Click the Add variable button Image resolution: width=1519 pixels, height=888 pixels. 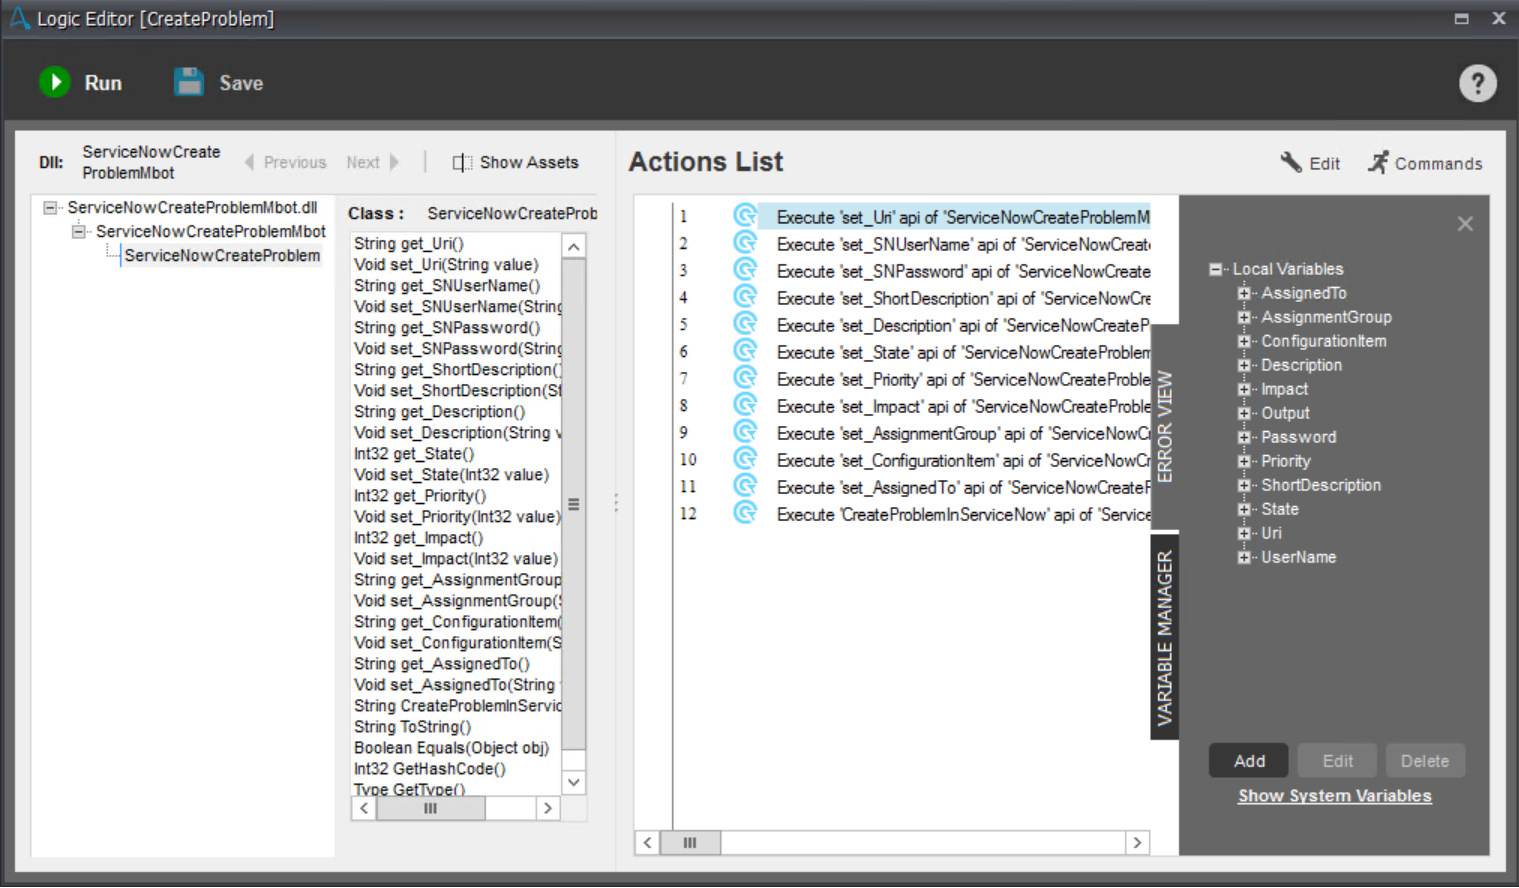pyautogui.click(x=1248, y=761)
